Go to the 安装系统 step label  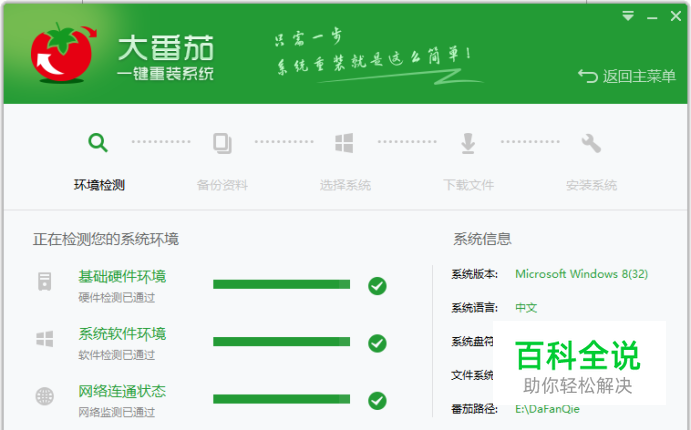point(591,185)
